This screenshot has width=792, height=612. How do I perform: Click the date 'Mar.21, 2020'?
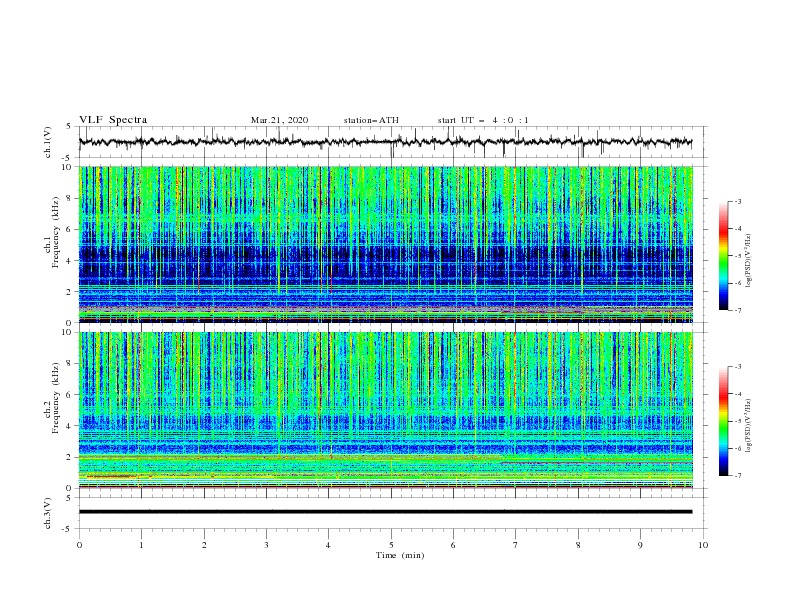click(x=279, y=120)
